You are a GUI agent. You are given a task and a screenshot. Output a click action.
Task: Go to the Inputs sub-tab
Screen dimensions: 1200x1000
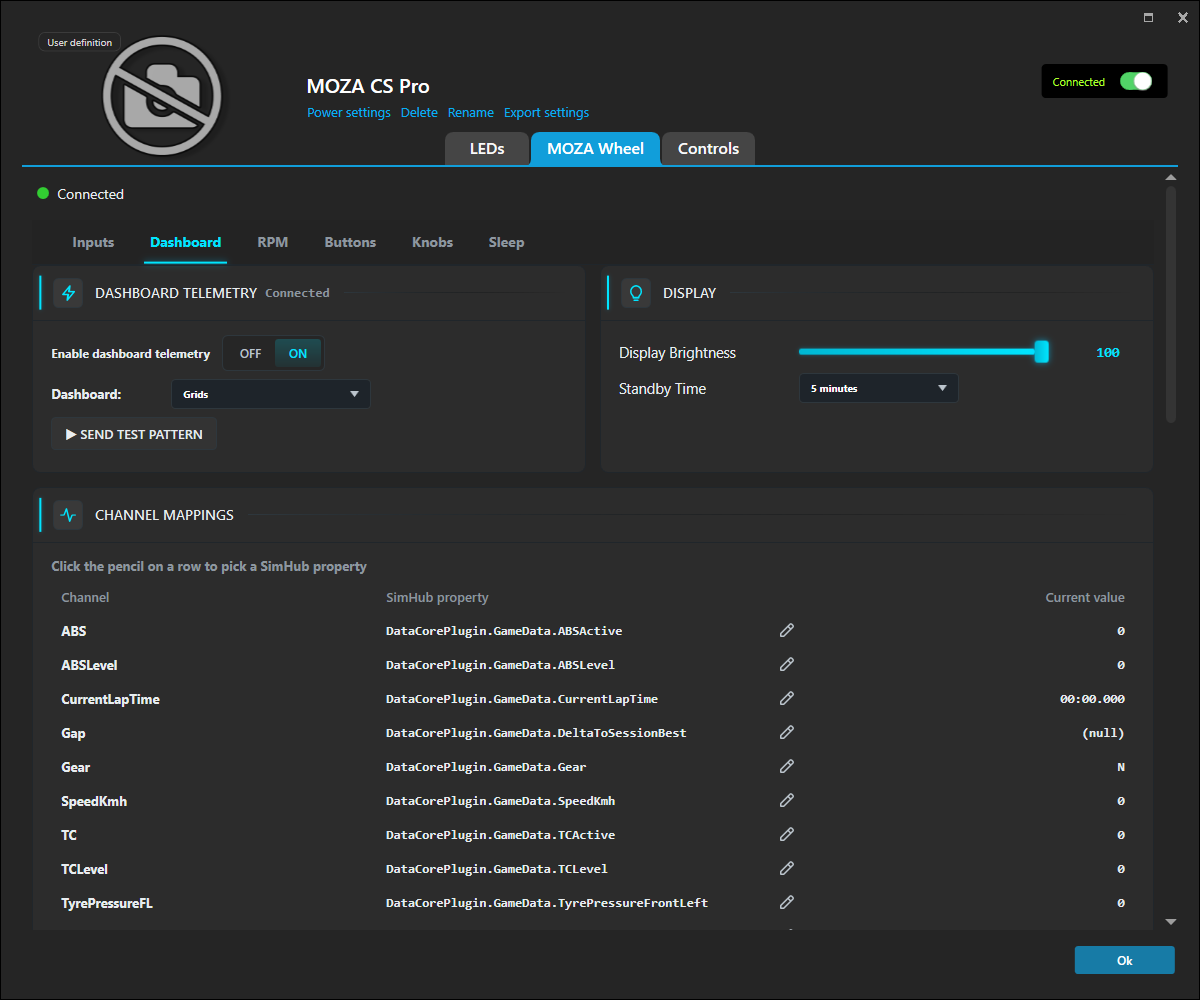[x=93, y=242]
